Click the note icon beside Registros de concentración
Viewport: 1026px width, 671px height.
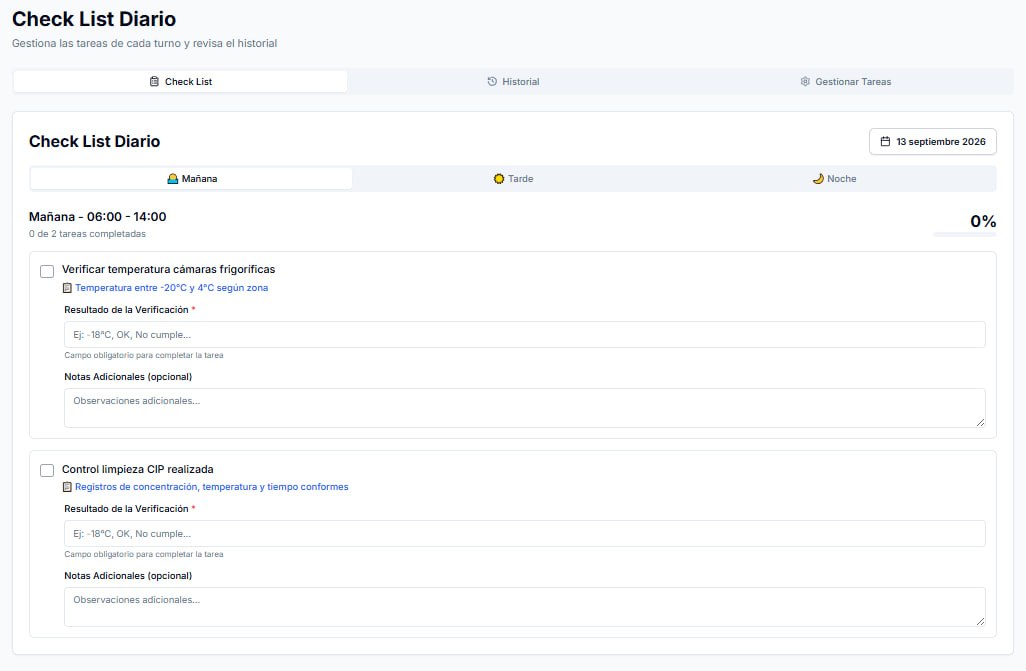tap(67, 487)
